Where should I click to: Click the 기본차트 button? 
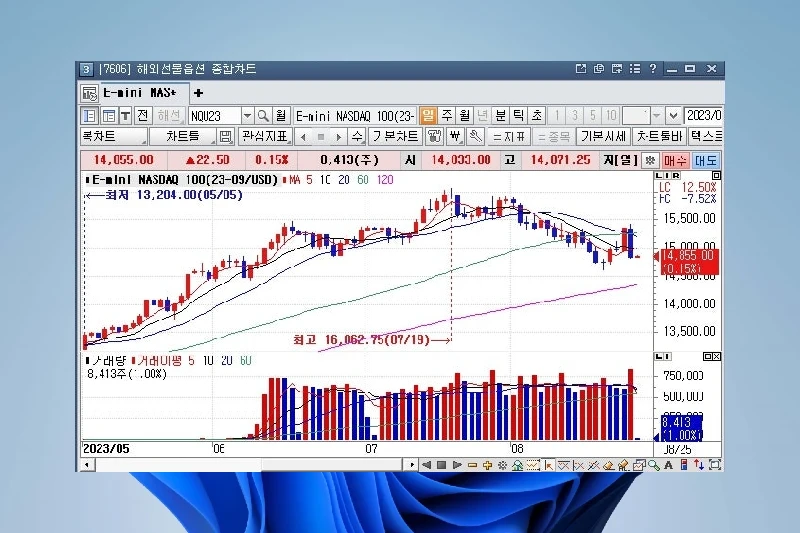394,136
